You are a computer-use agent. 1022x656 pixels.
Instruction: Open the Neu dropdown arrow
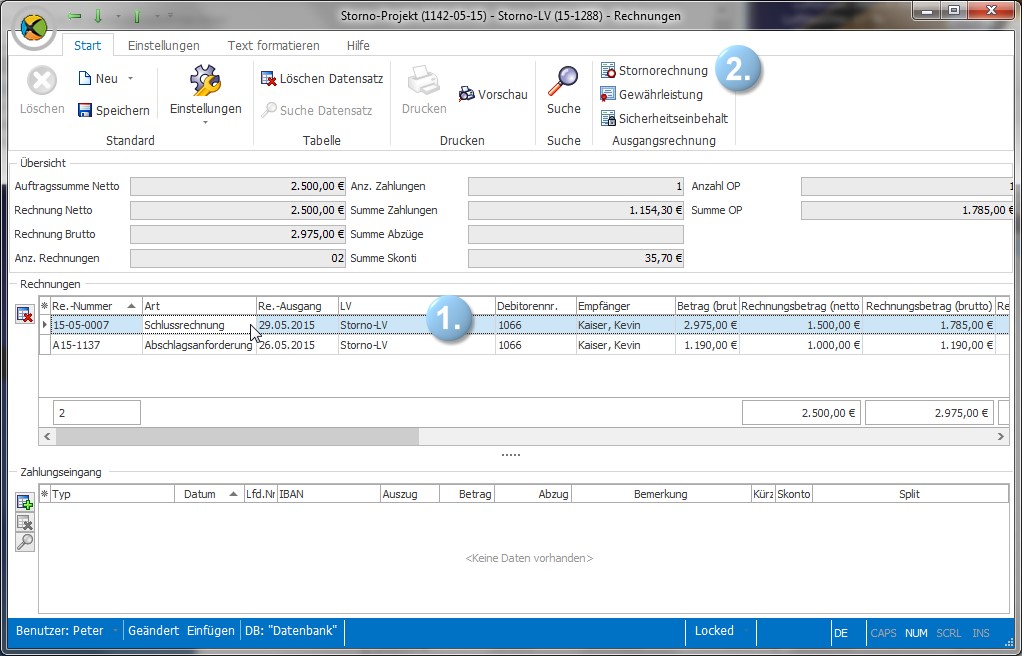pyautogui.click(x=130, y=78)
